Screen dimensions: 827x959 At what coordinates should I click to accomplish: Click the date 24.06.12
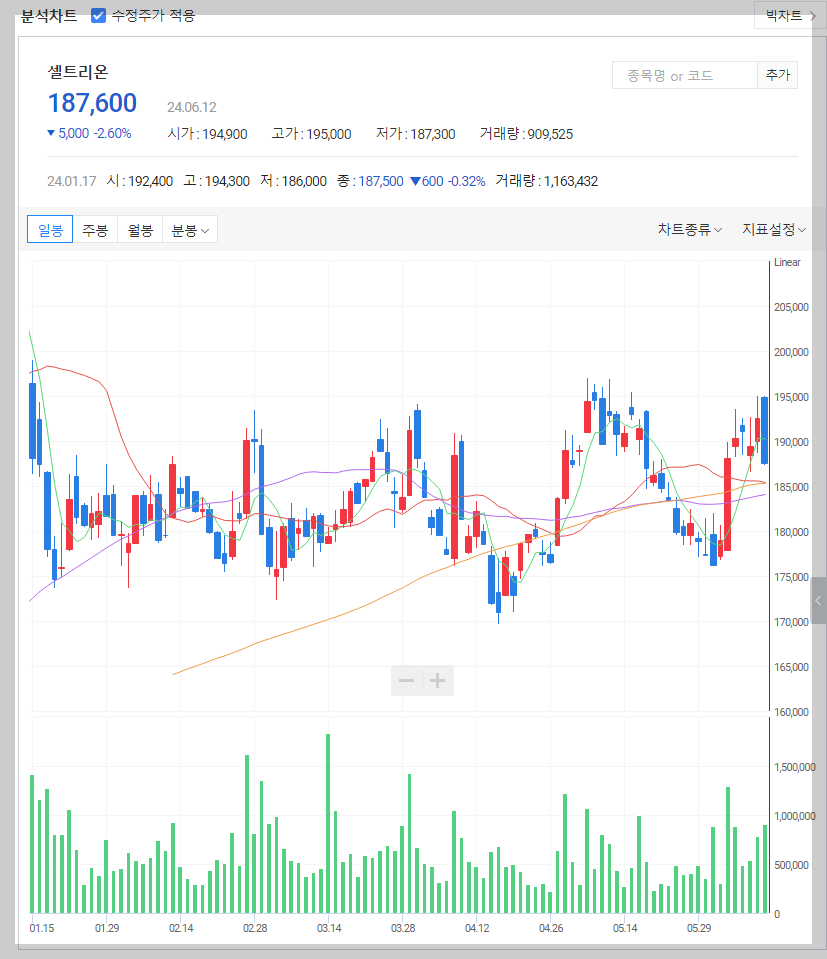pyautogui.click(x=192, y=107)
